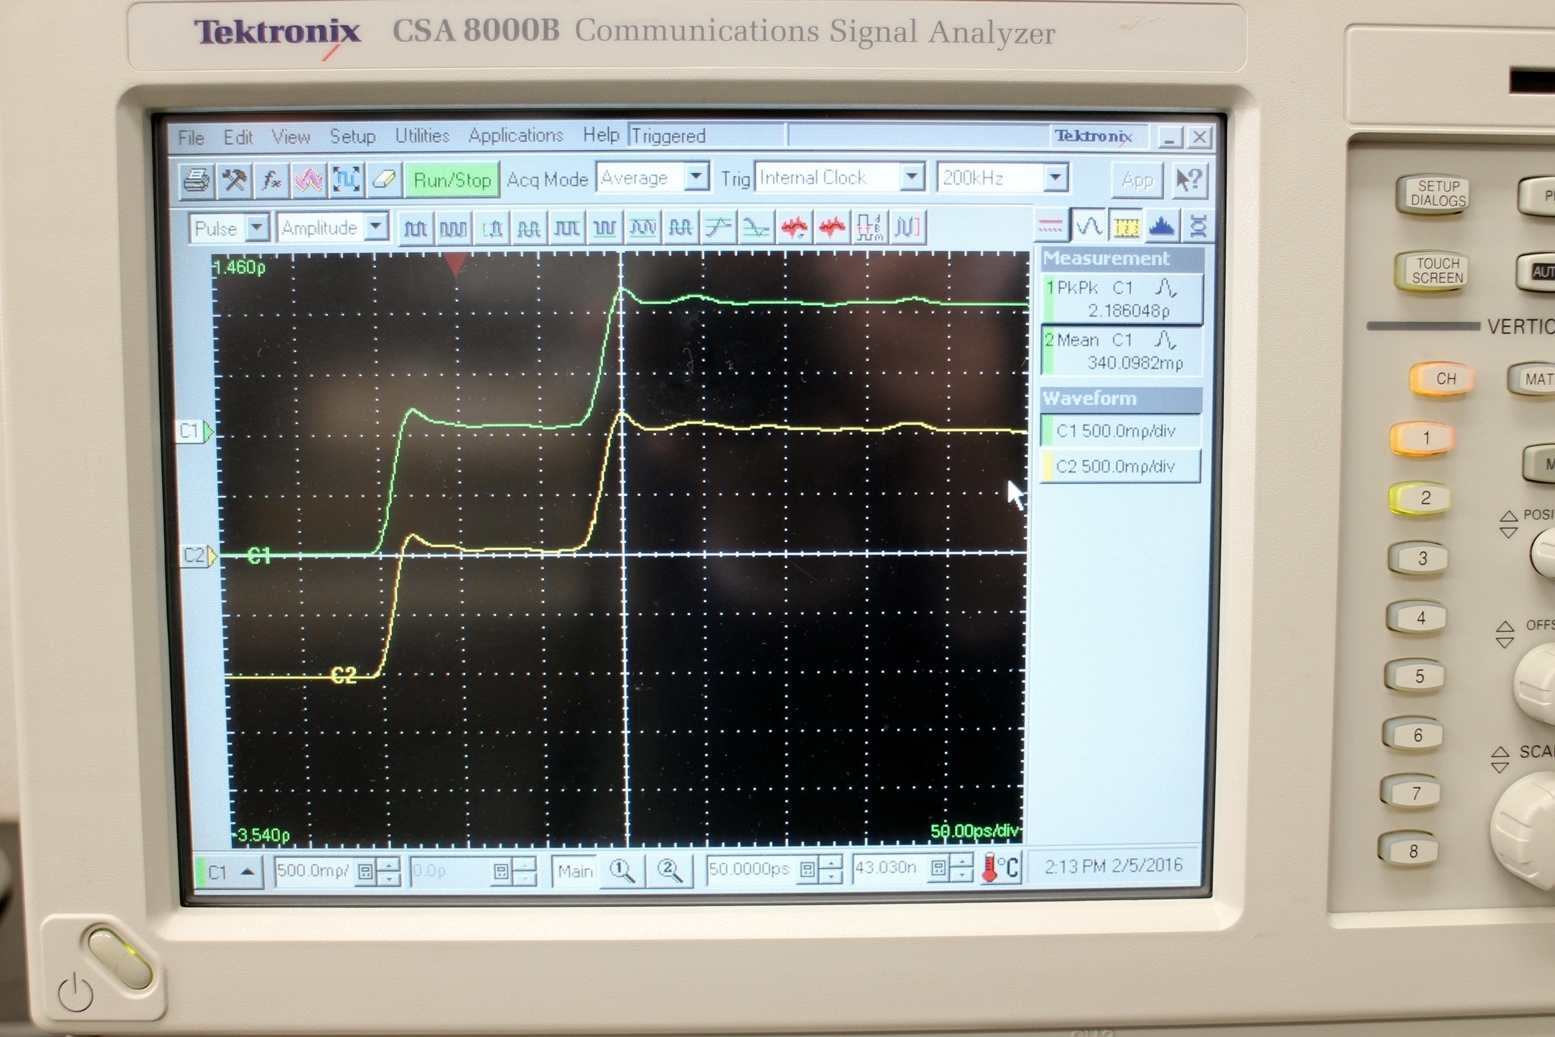This screenshot has height=1037, width=1555.
Task: Open the View menu
Action: tap(290, 136)
